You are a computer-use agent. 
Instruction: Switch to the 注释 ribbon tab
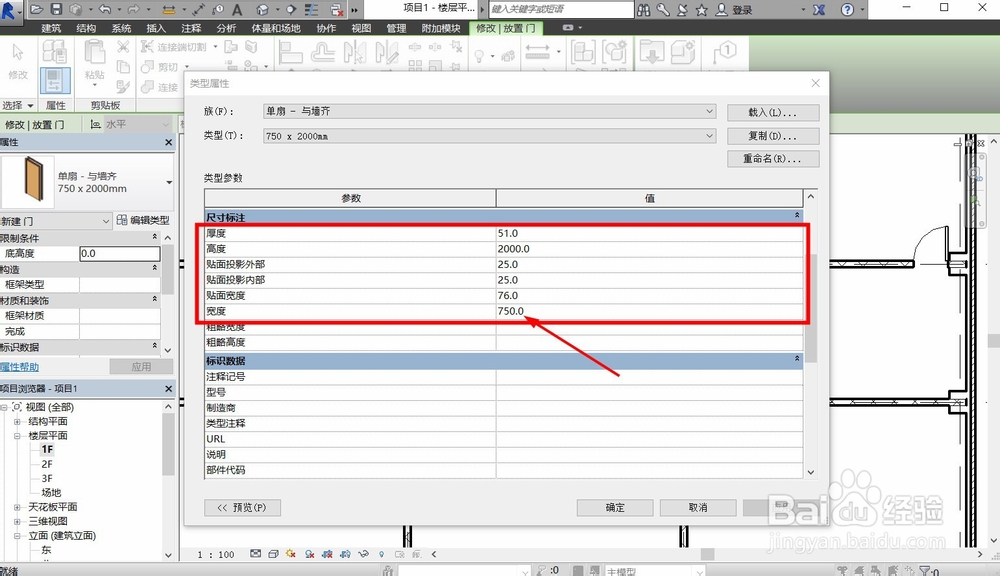[191, 28]
